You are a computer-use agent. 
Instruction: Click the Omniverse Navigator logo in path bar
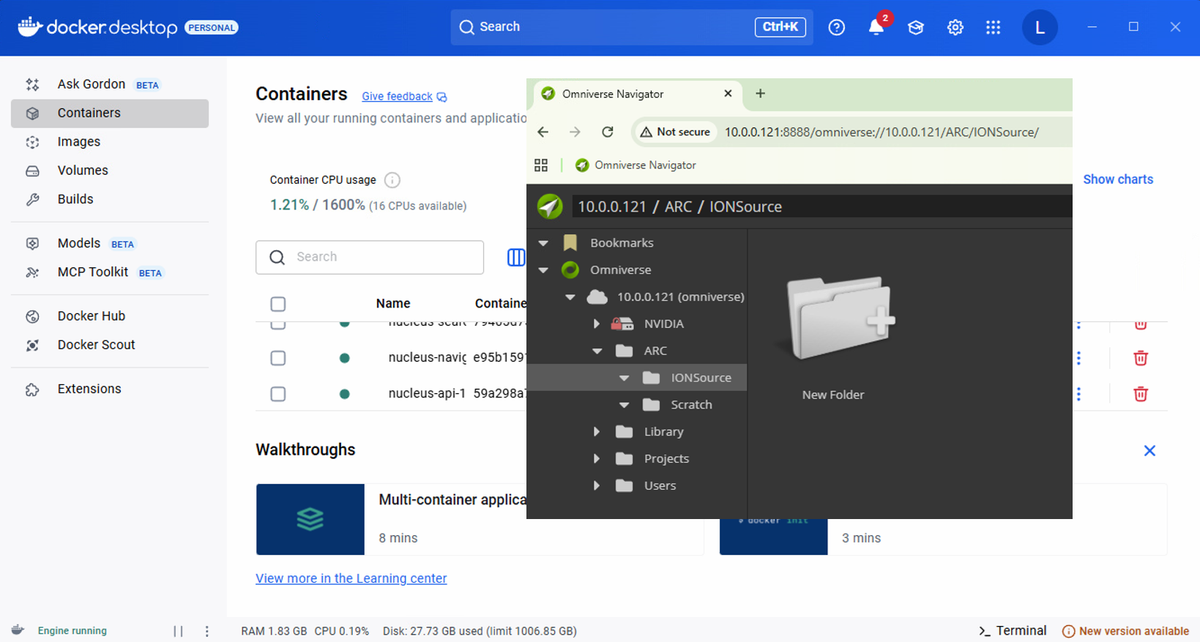point(549,206)
